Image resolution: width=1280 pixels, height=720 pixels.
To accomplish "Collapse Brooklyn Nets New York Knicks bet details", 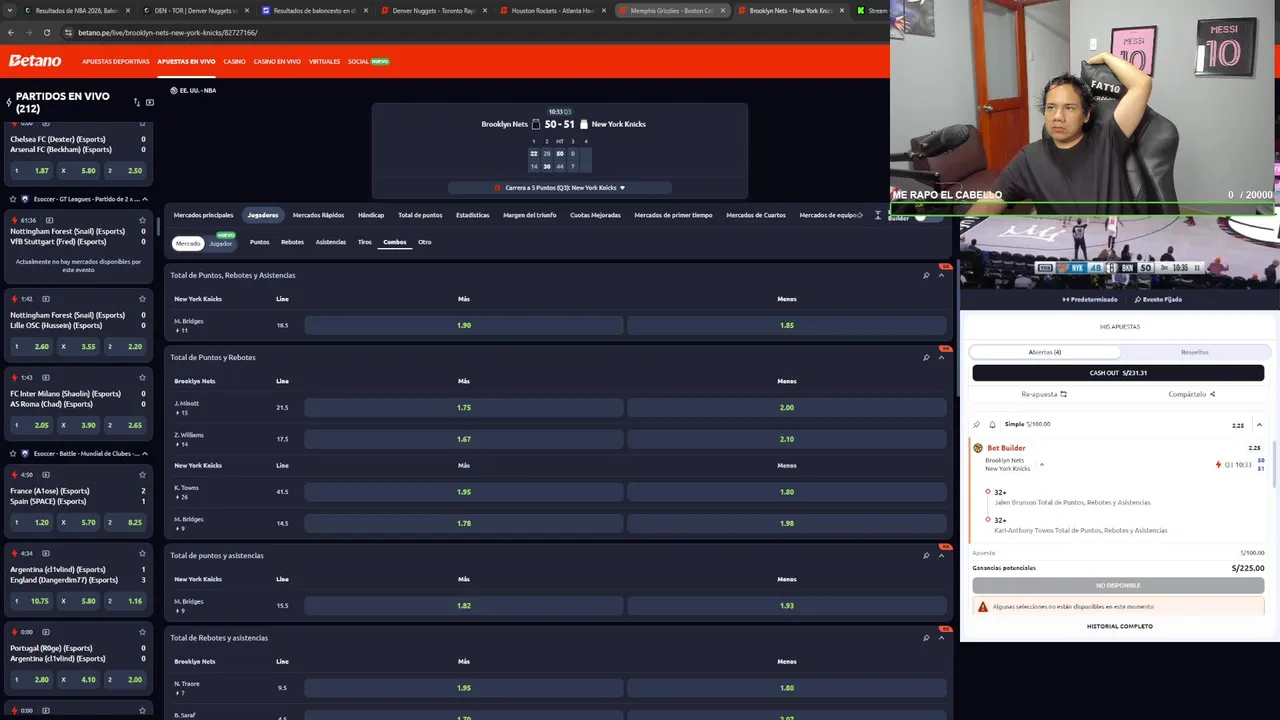I will 1041,464.
